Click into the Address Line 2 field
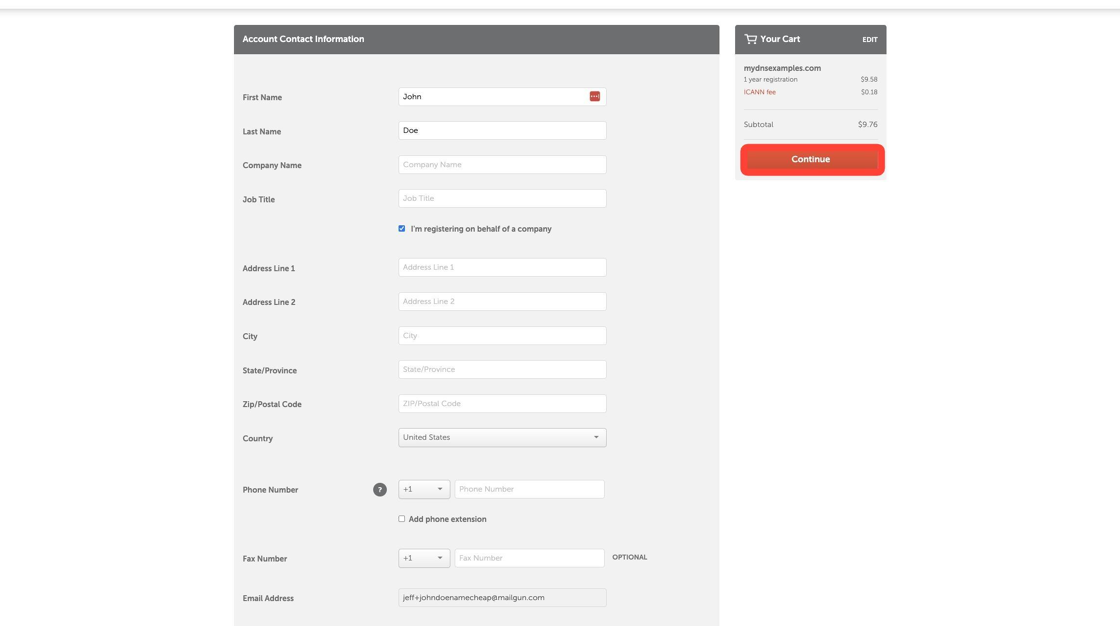1120x626 pixels. 502,302
